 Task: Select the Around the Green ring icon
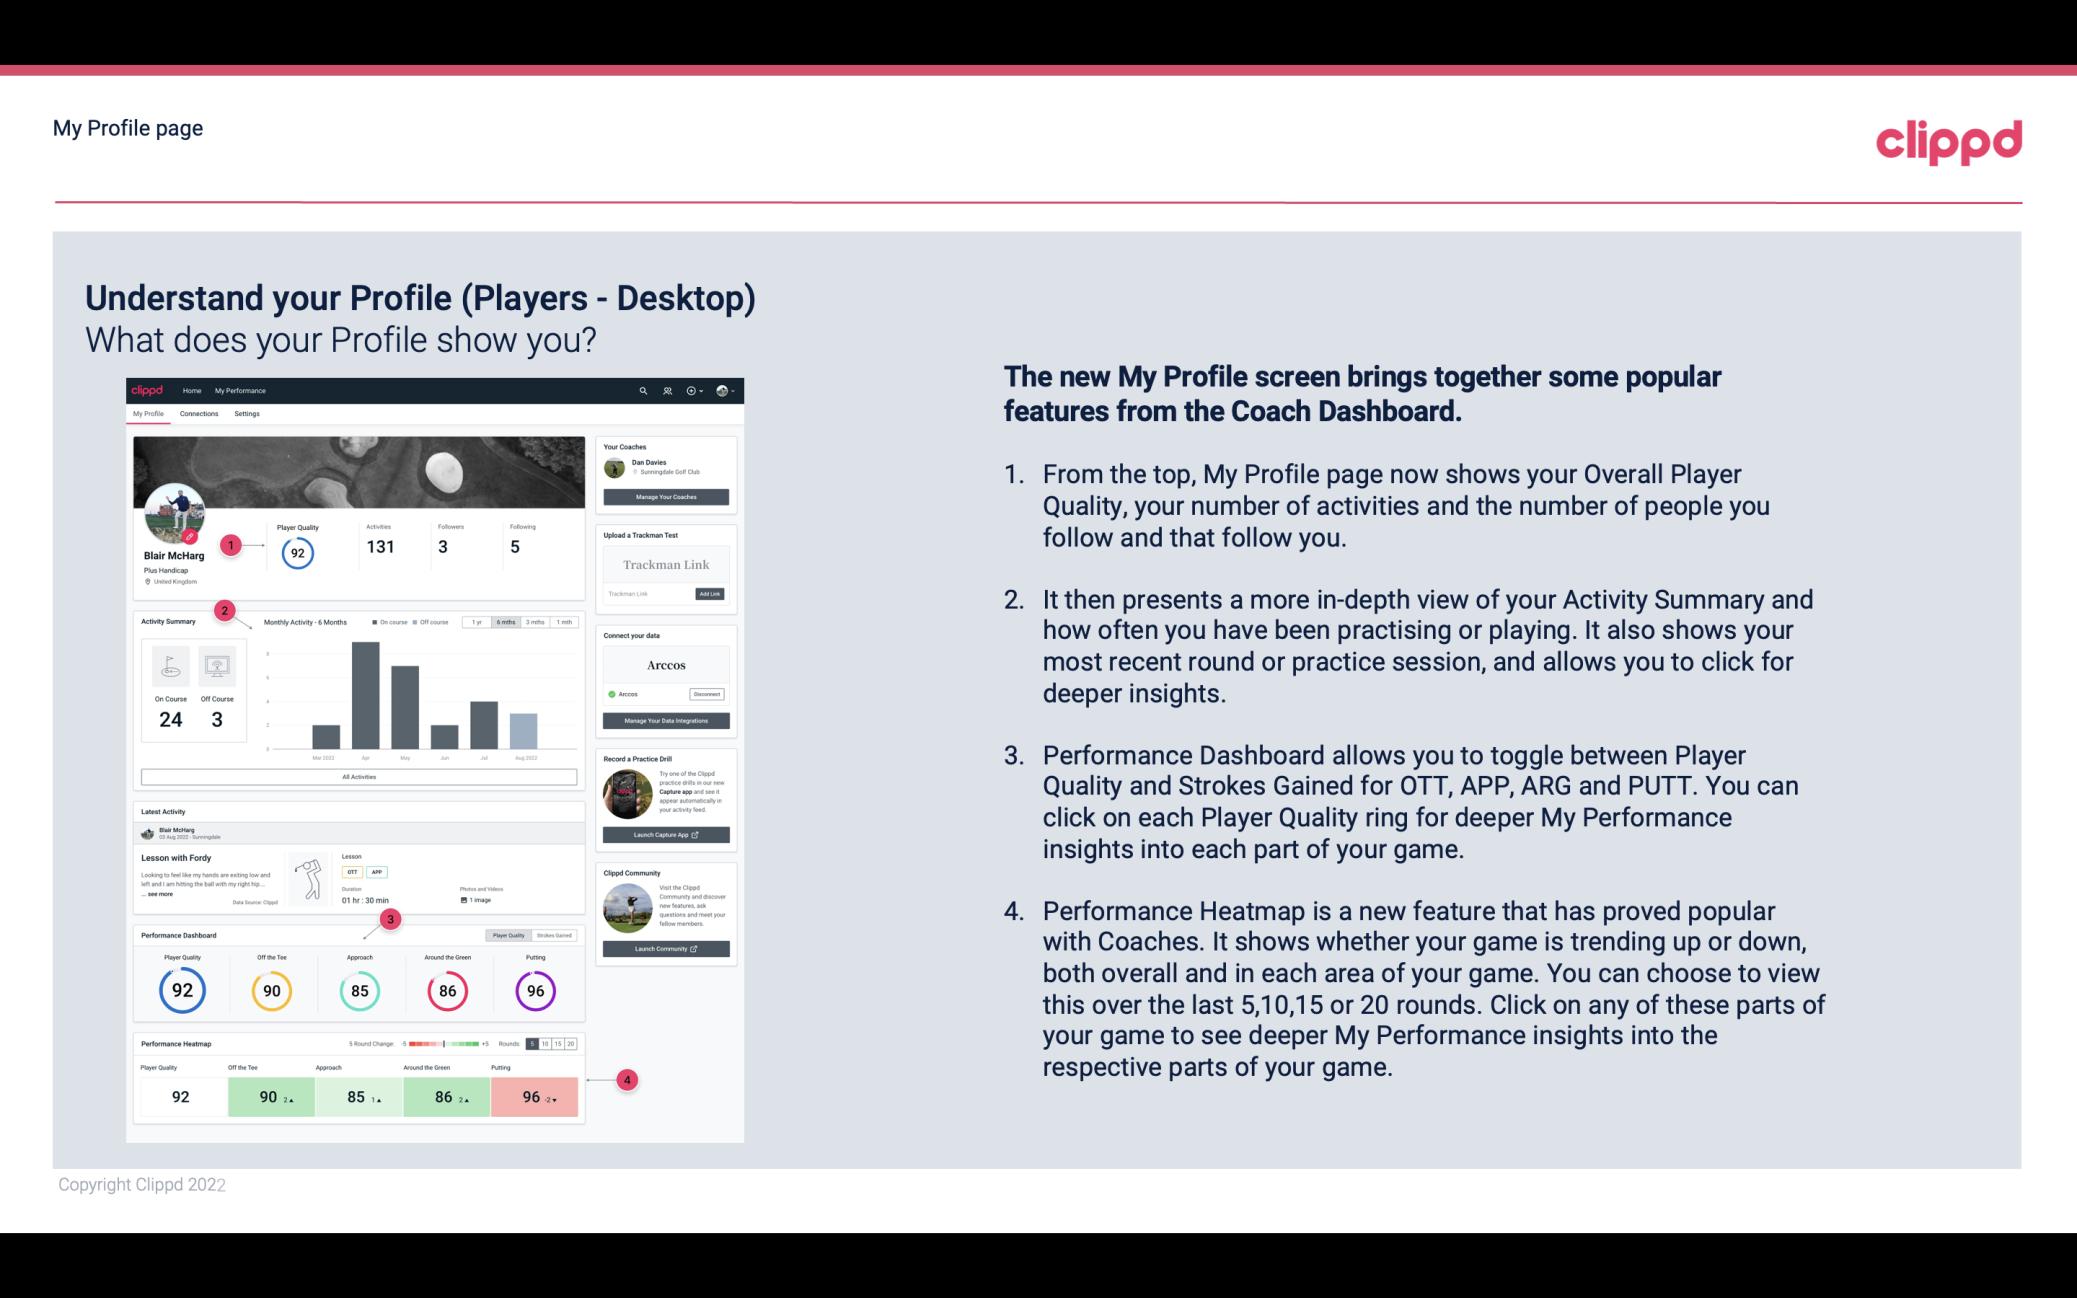click(x=447, y=988)
